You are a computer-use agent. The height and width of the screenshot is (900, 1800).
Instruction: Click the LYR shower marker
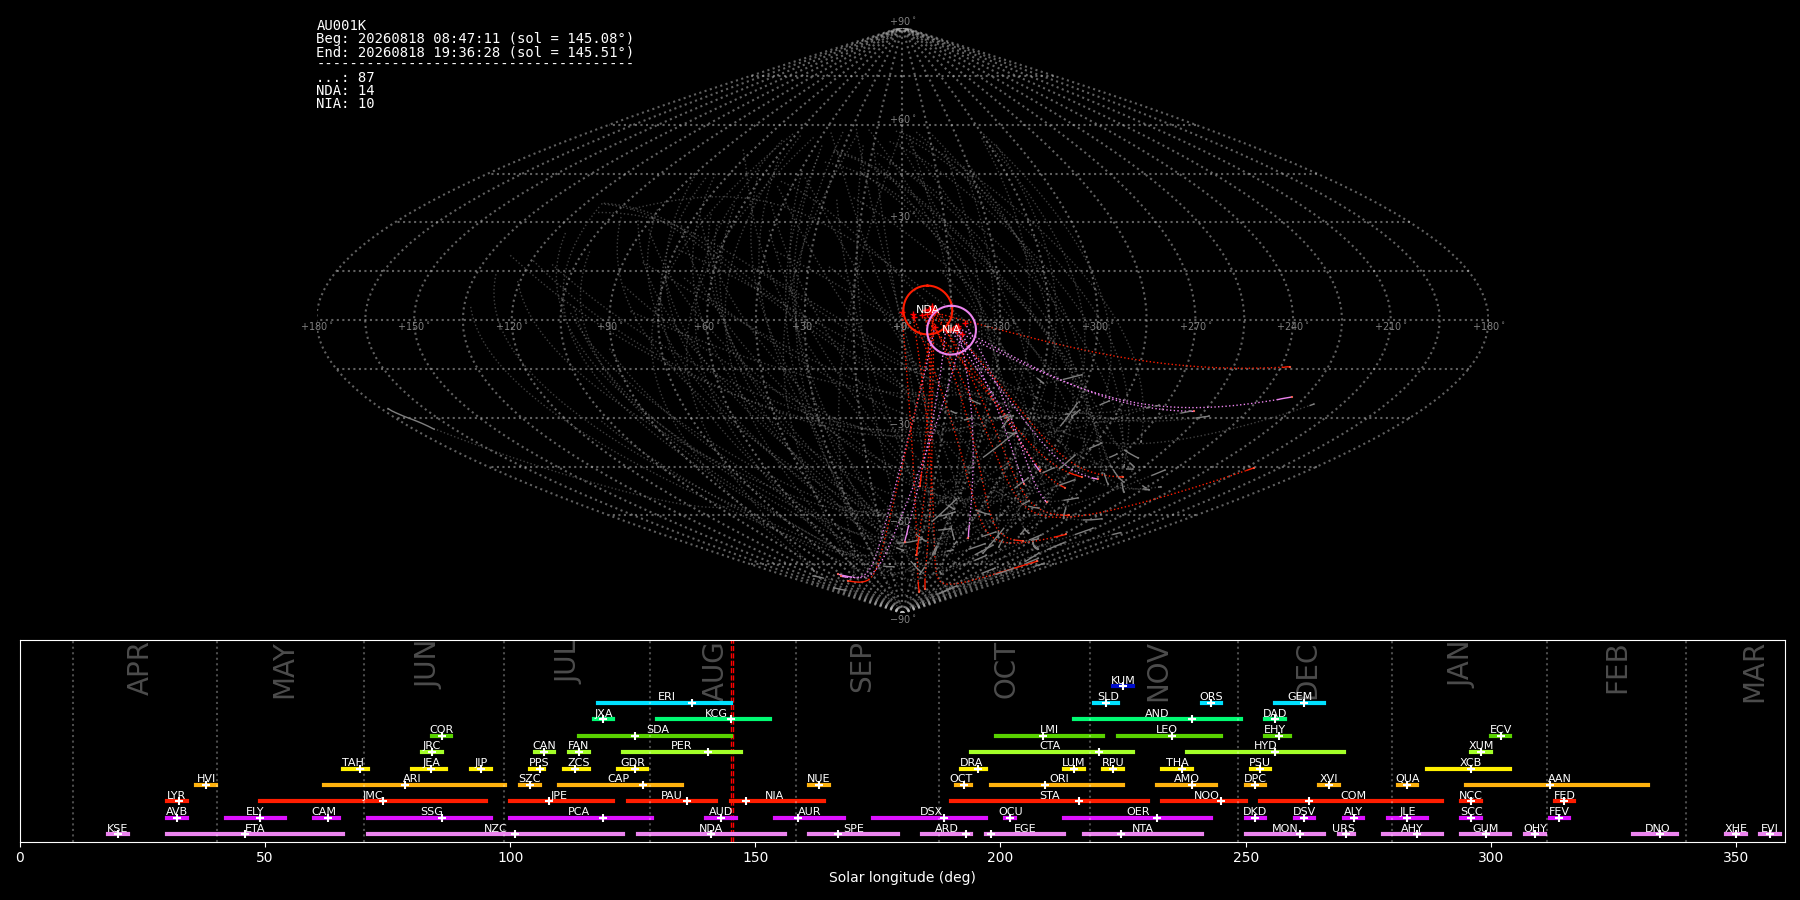pos(179,801)
